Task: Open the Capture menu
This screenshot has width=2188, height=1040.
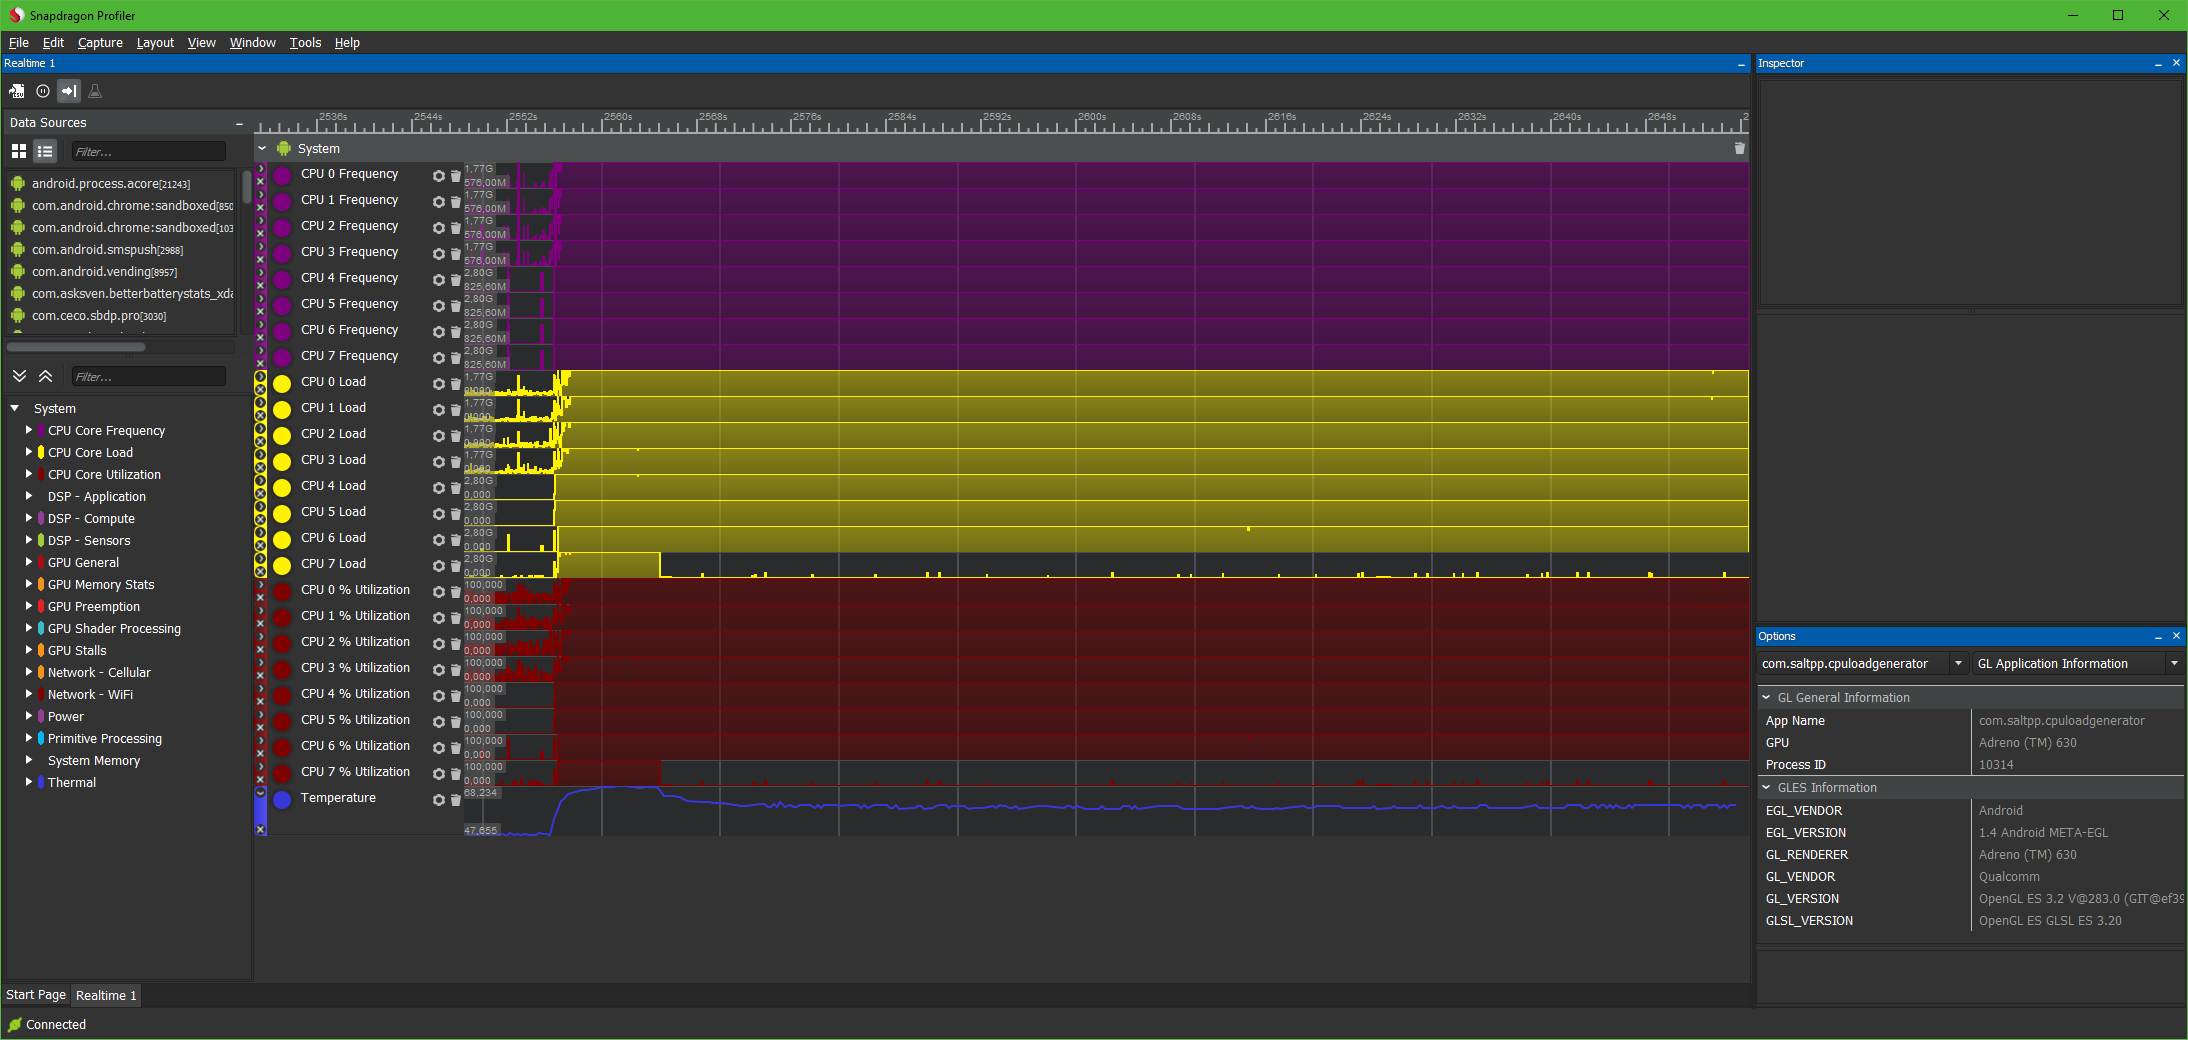Action: point(100,42)
